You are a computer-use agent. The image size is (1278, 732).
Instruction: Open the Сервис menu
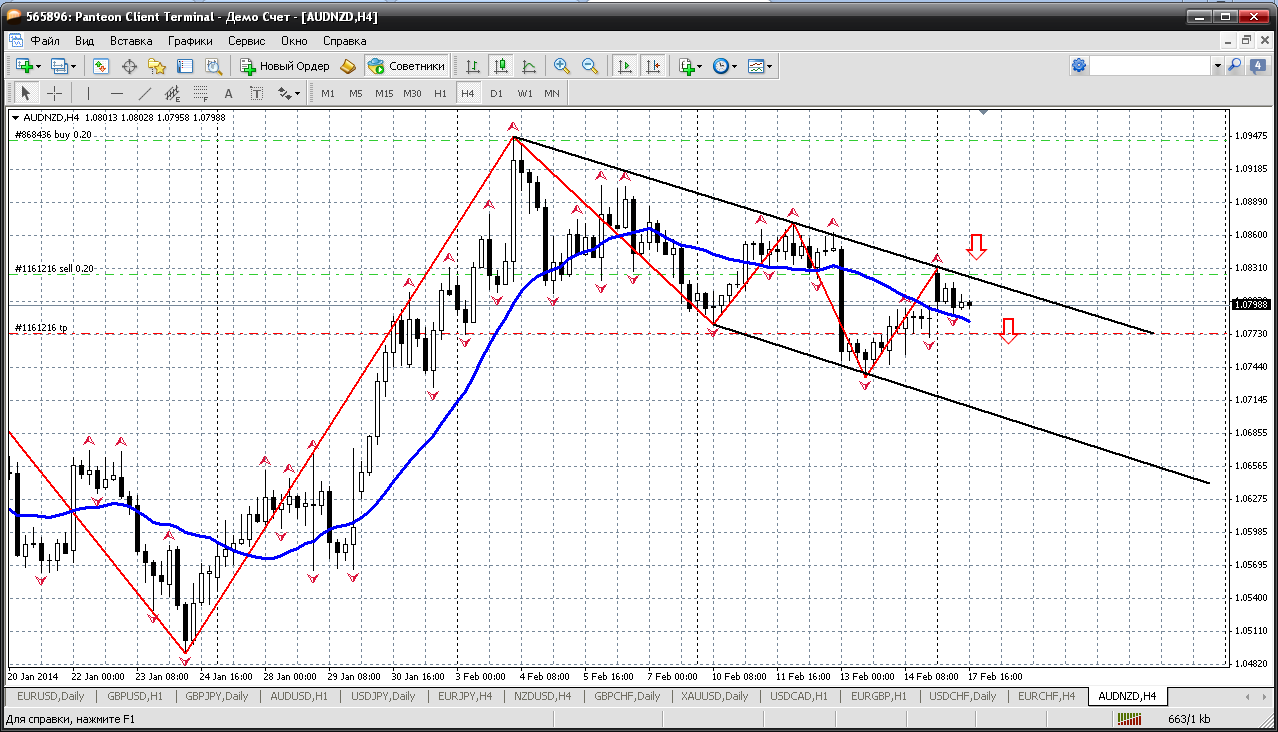(x=246, y=41)
